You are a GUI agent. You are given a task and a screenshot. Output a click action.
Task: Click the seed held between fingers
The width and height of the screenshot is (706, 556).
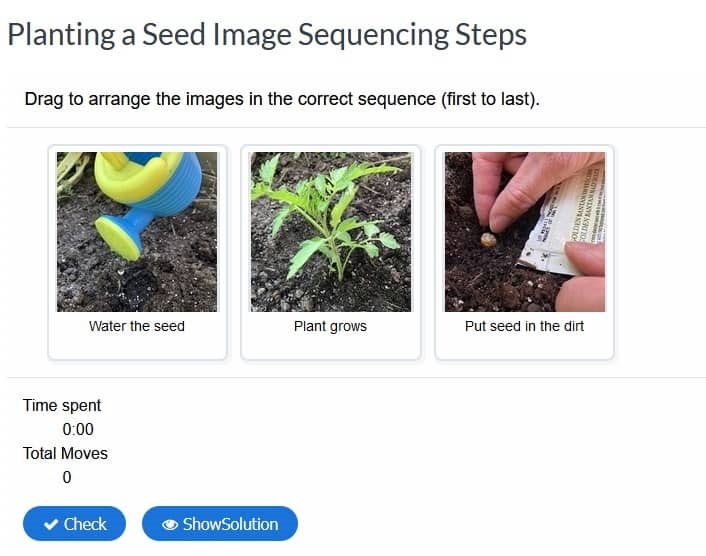(489, 239)
